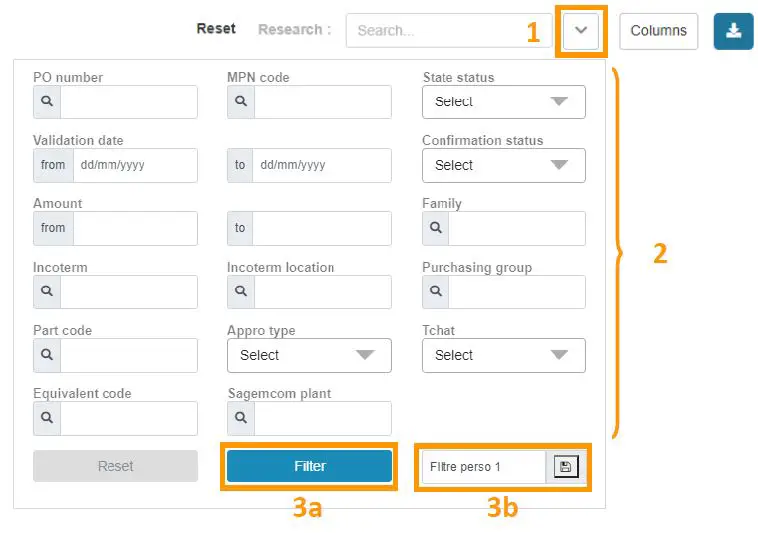Click the Purchasing group magnifier icon

(436, 292)
